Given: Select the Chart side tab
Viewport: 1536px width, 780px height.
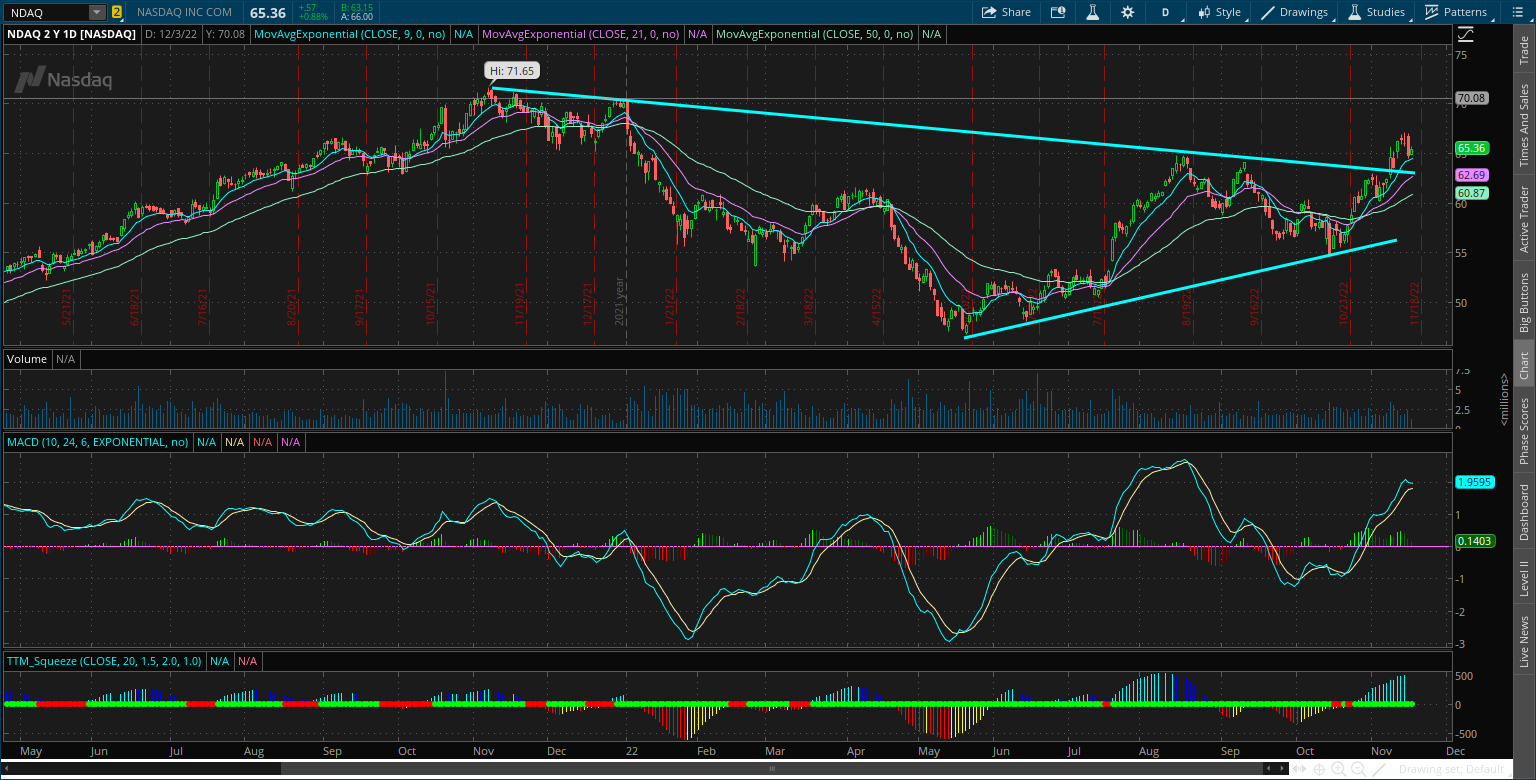Looking at the screenshot, I should 1524,366.
